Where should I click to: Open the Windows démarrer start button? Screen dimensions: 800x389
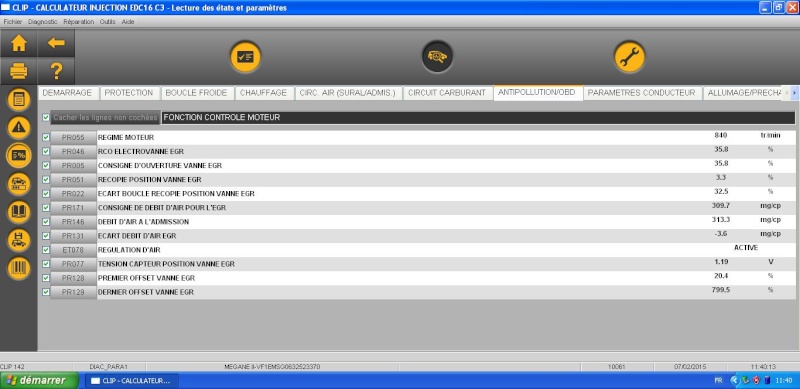(39, 380)
